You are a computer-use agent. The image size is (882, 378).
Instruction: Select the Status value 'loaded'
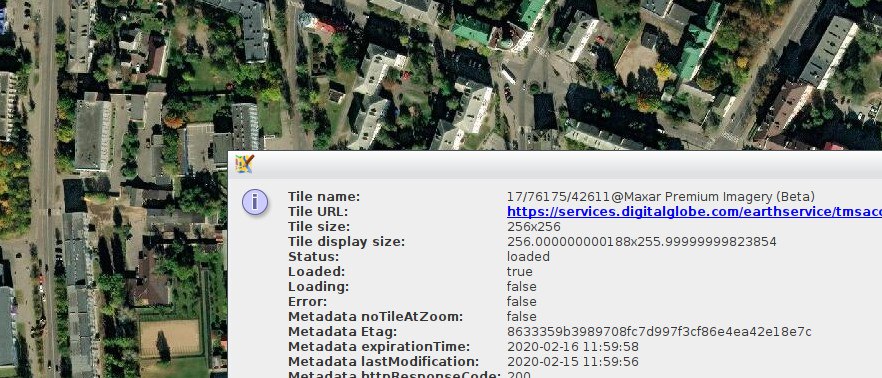pyautogui.click(x=528, y=256)
